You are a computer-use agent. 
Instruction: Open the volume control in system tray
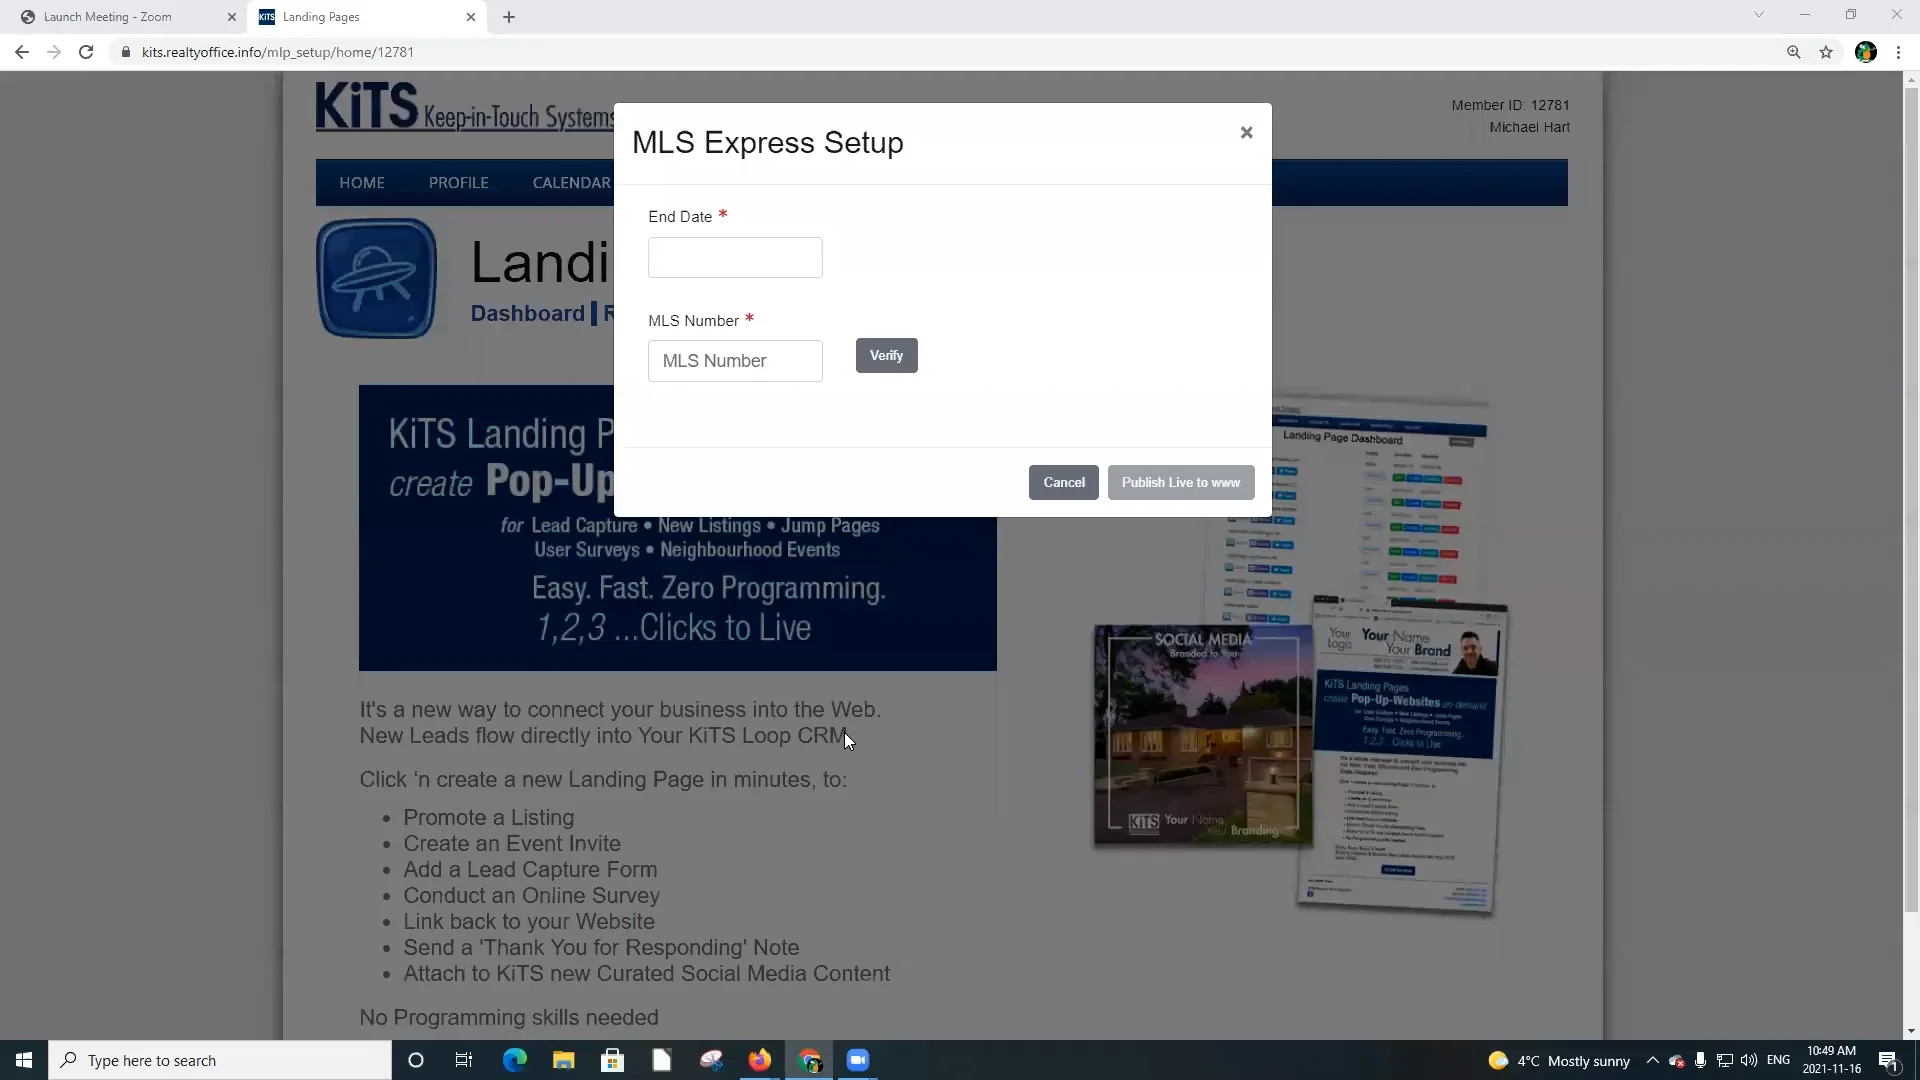click(x=1749, y=1060)
